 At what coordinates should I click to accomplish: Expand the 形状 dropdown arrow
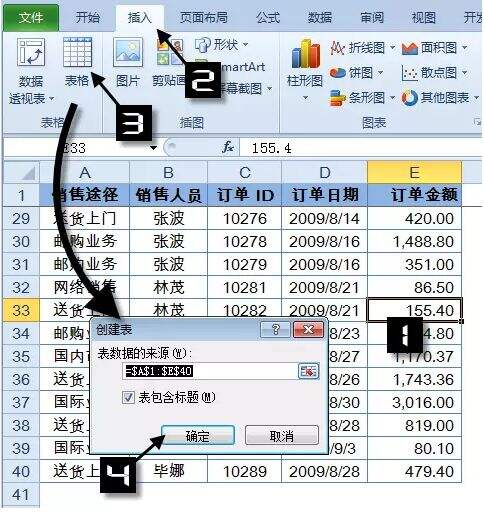(246, 44)
